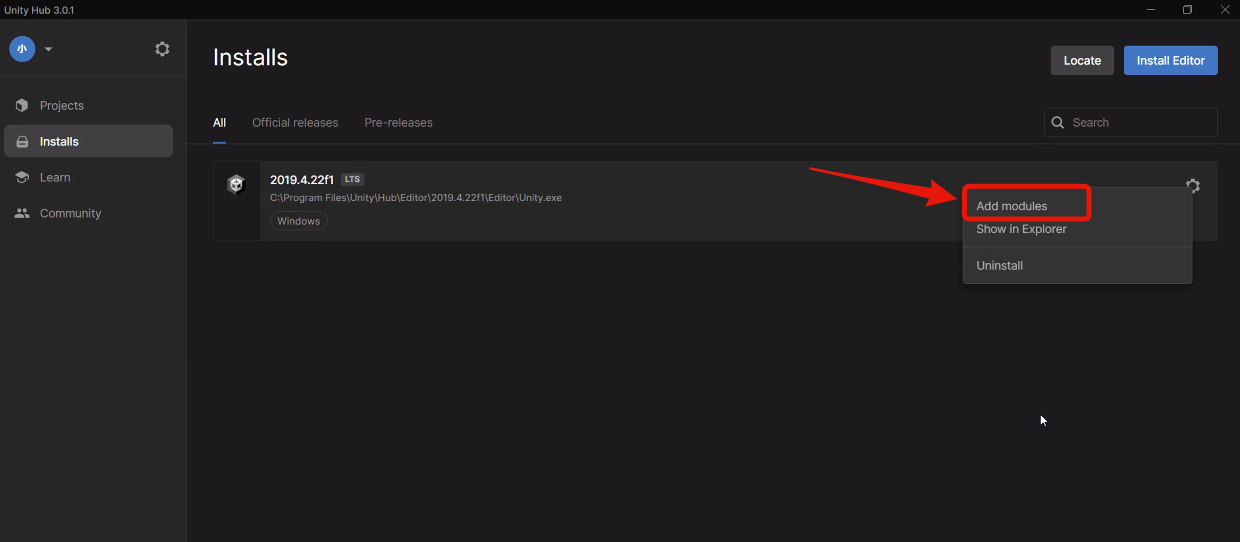1240x542 pixels.
Task: Select the Installs sidebar item
Action: pos(88,141)
